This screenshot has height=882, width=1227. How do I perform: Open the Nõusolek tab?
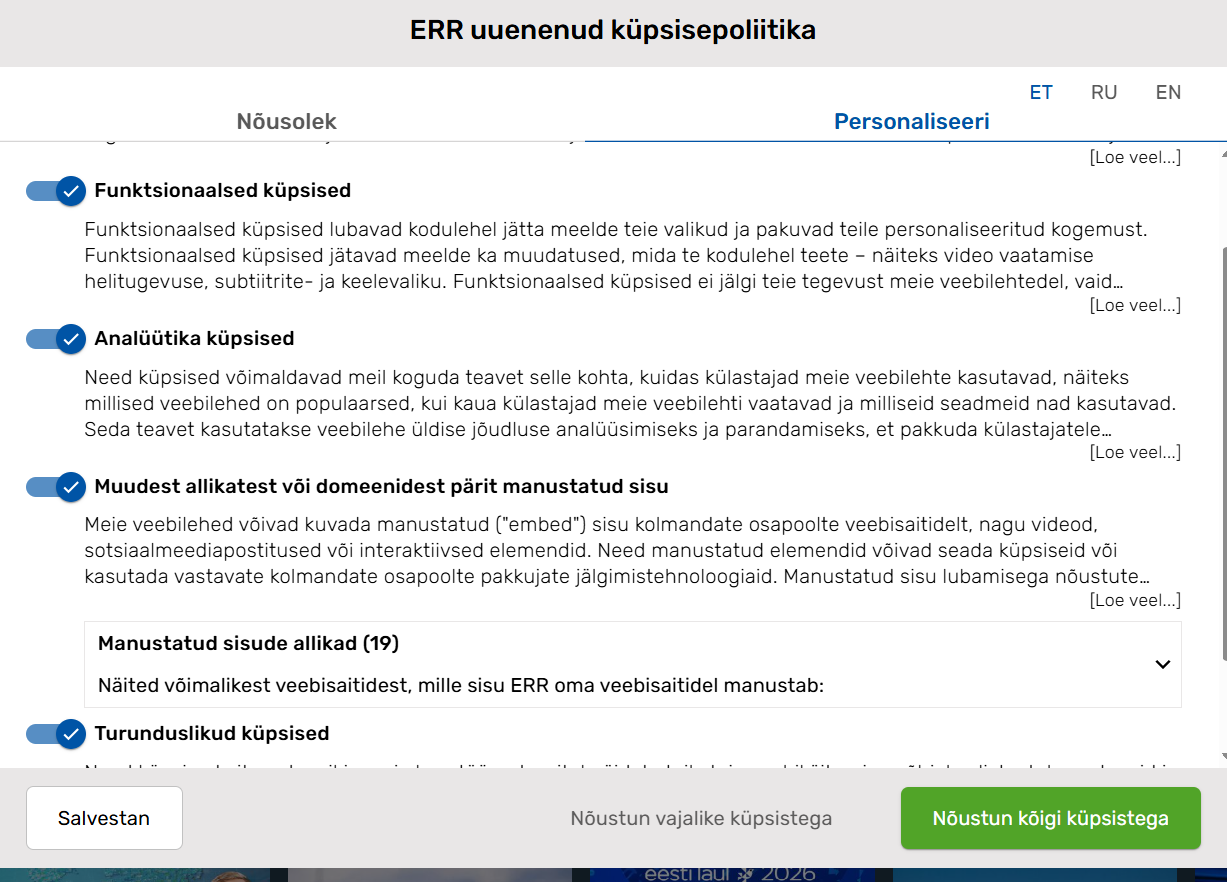point(286,122)
